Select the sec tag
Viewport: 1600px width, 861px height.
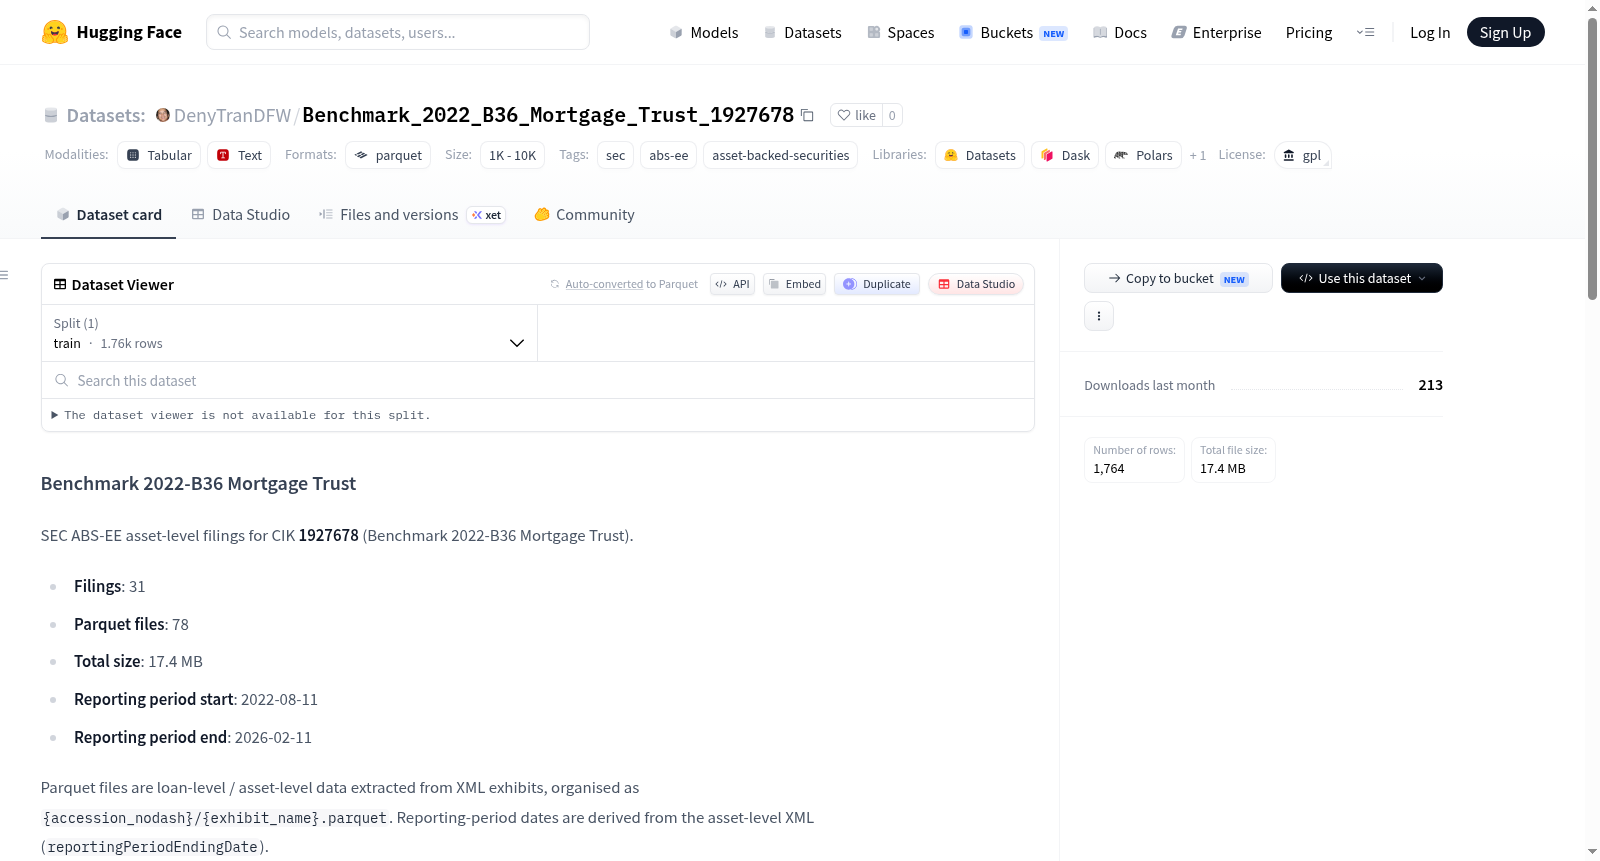click(x=615, y=155)
